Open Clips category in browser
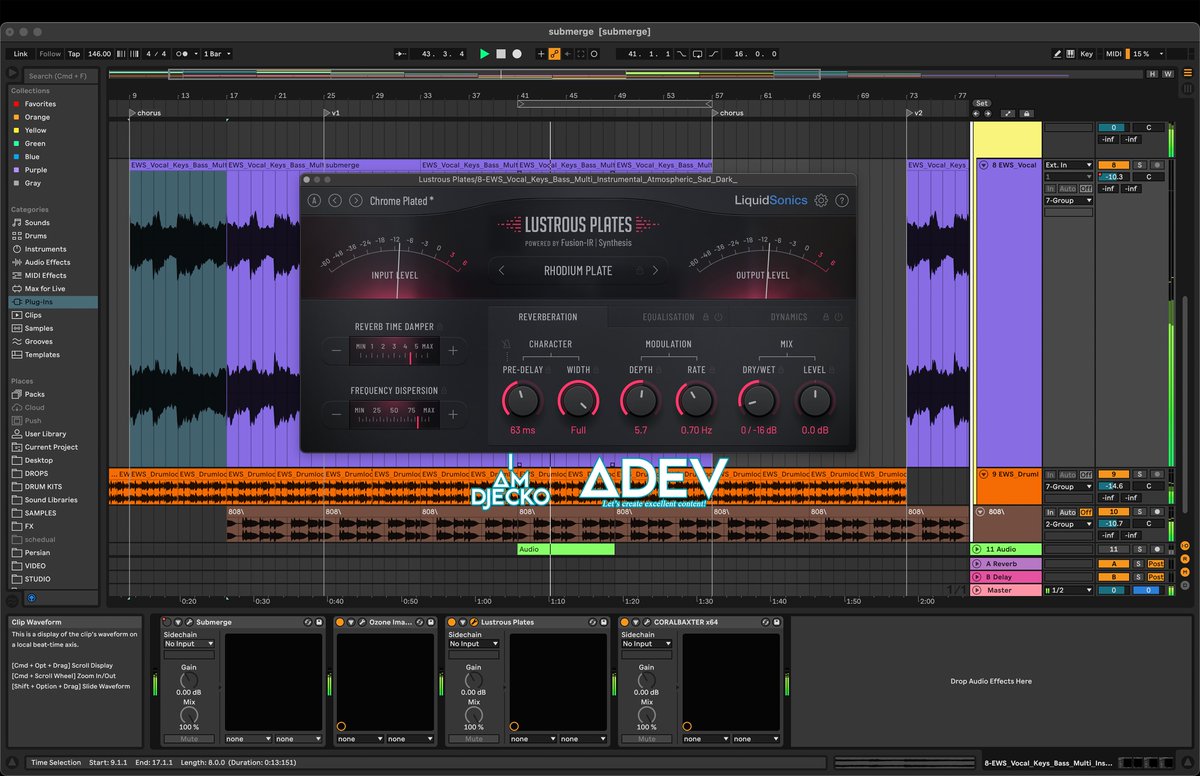1200x776 pixels. coord(33,315)
